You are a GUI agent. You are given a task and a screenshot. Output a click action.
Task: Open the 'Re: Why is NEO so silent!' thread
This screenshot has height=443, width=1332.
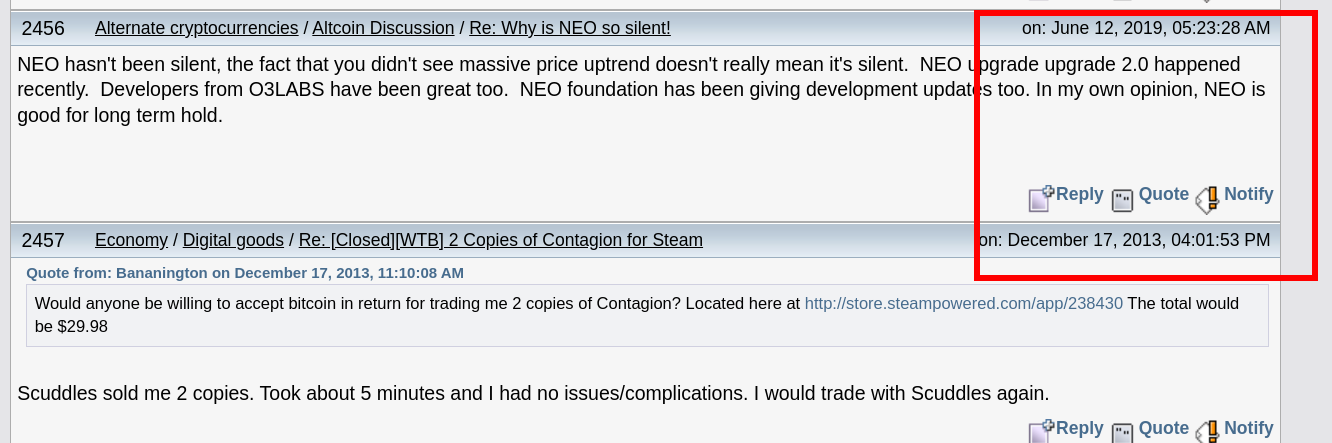[570, 28]
